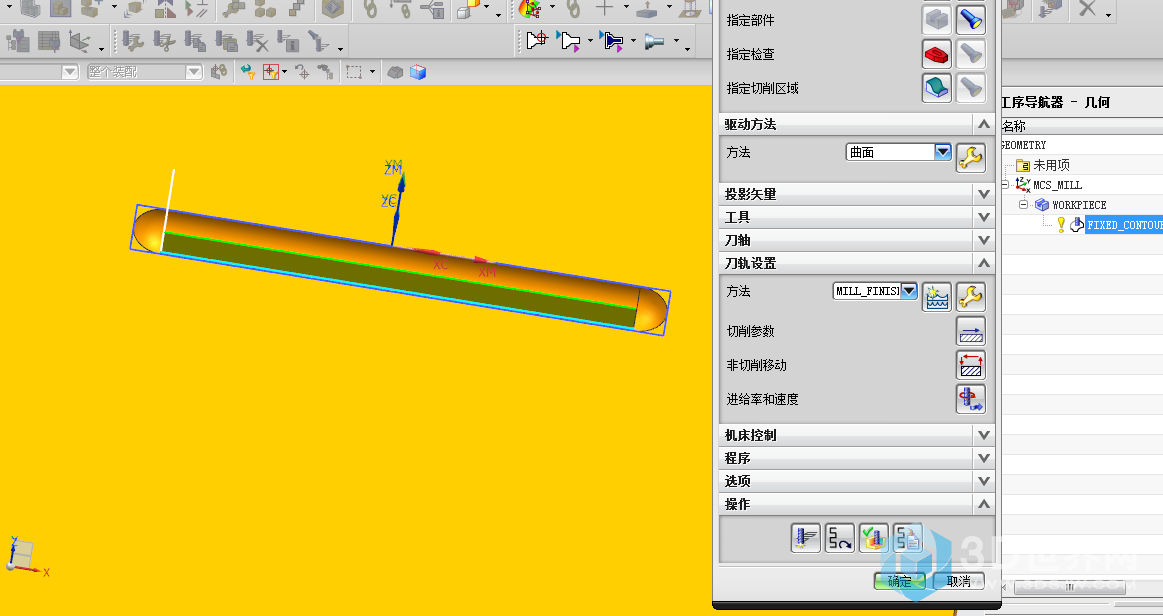Click drill with wrench edit icon

pyautogui.click(x=133, y=41)
